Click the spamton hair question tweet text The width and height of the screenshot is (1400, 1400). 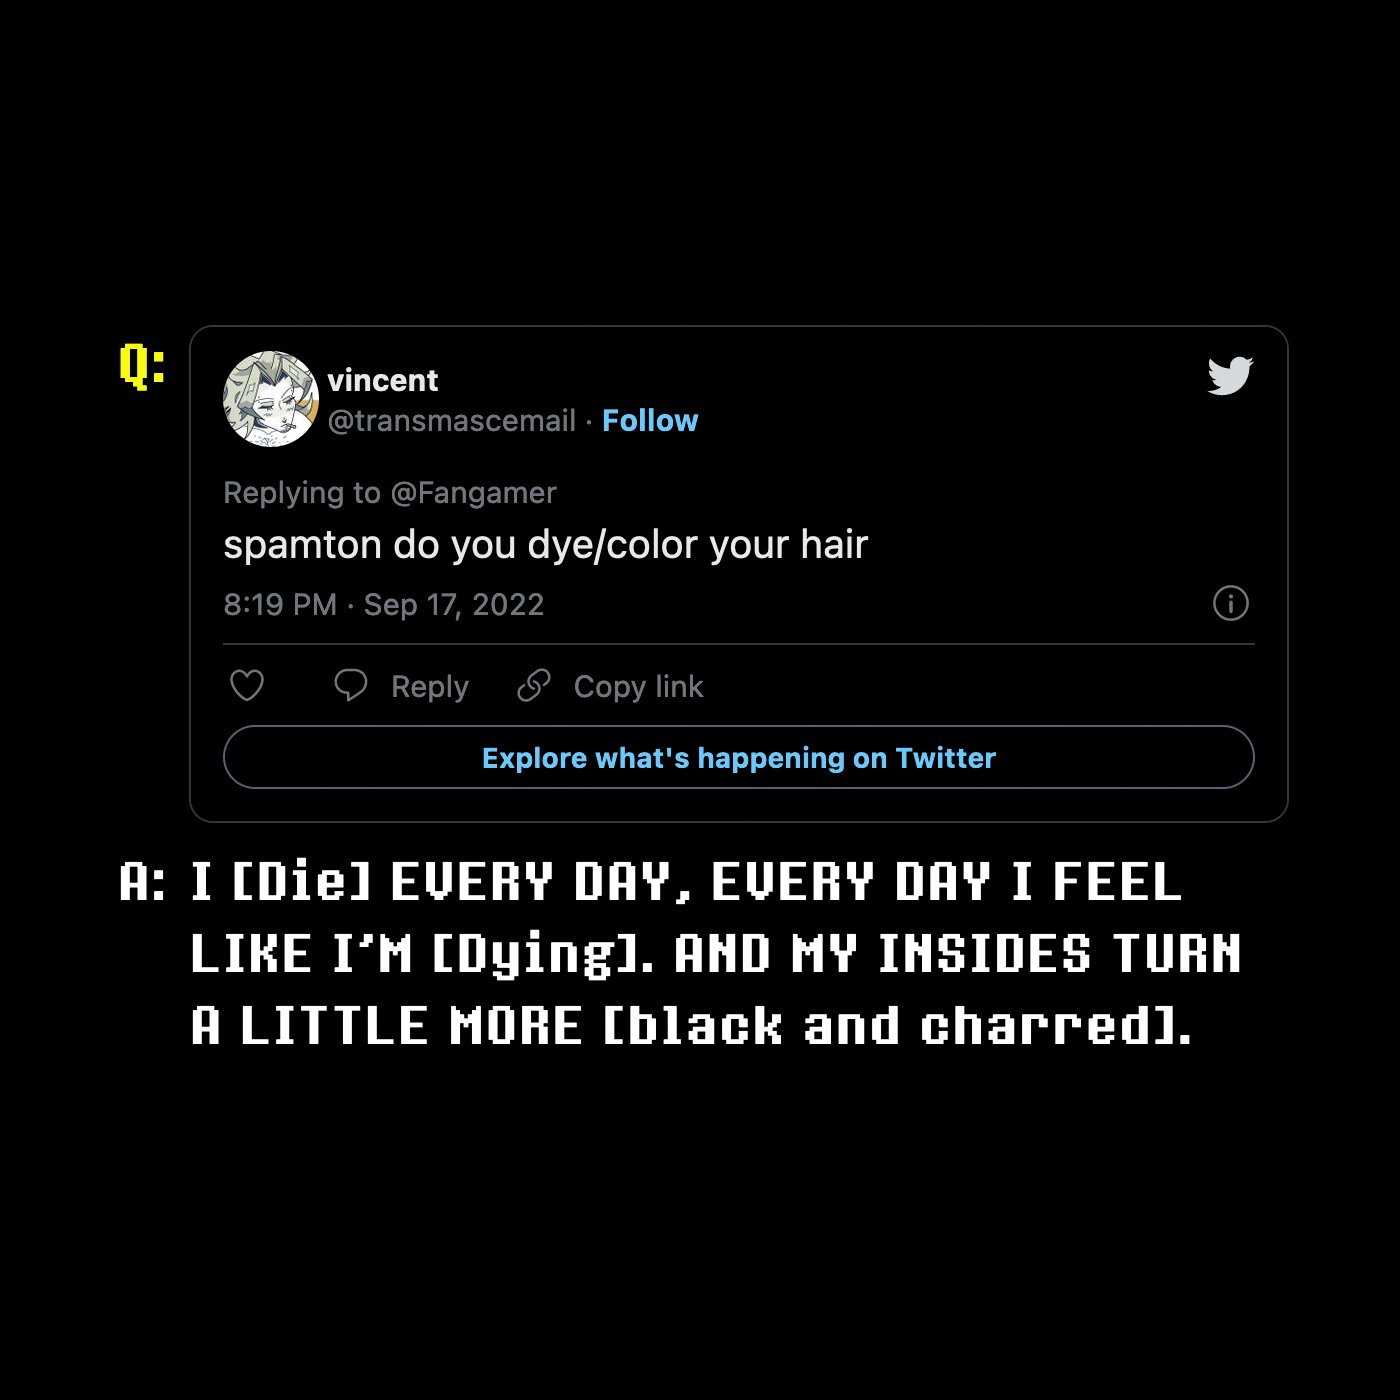(x=545, y=546)
